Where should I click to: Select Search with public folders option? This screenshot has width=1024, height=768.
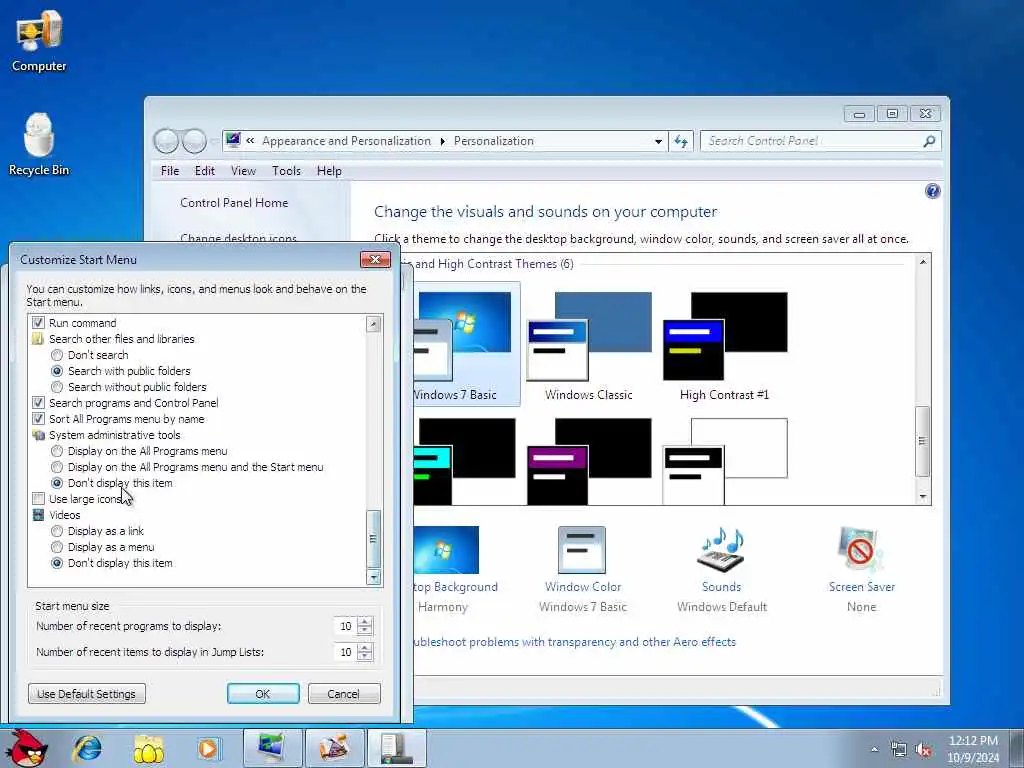(x=57, y=371)
